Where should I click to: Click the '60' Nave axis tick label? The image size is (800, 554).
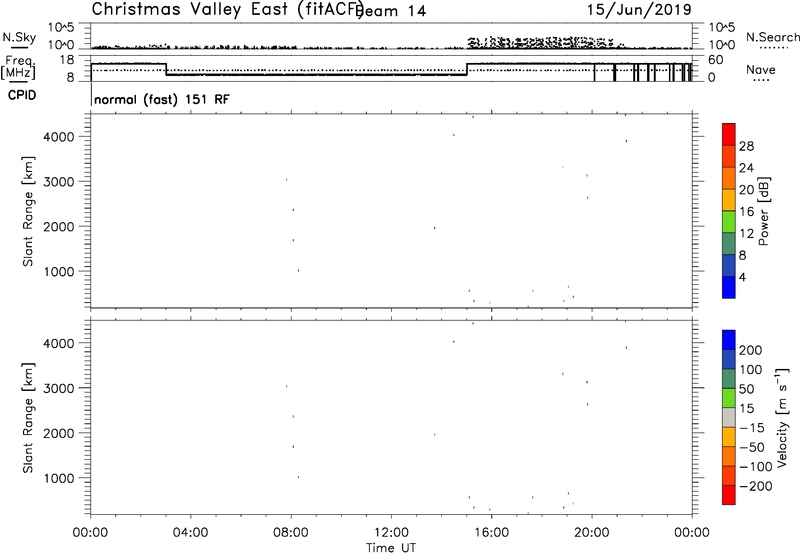[715, 60]
